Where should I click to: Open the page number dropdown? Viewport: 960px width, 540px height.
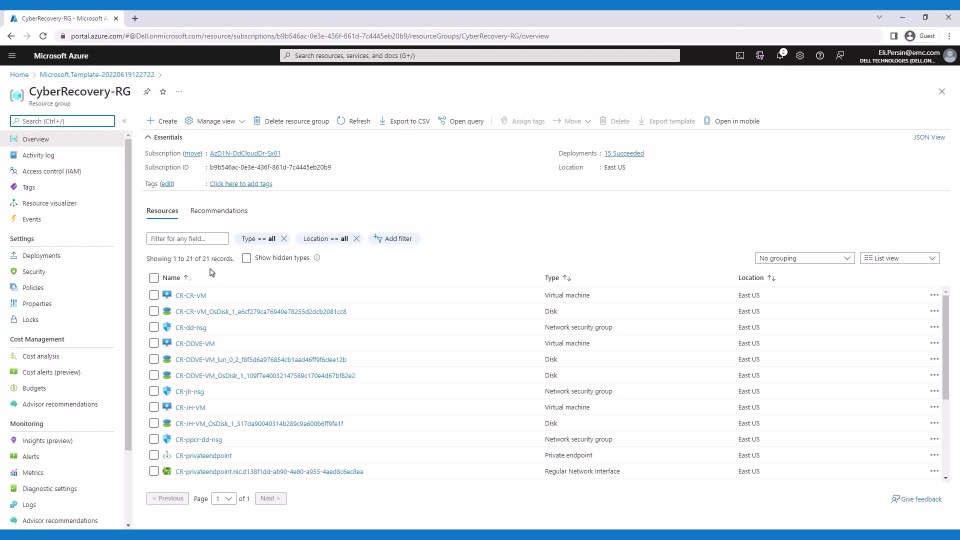[223, 498]
